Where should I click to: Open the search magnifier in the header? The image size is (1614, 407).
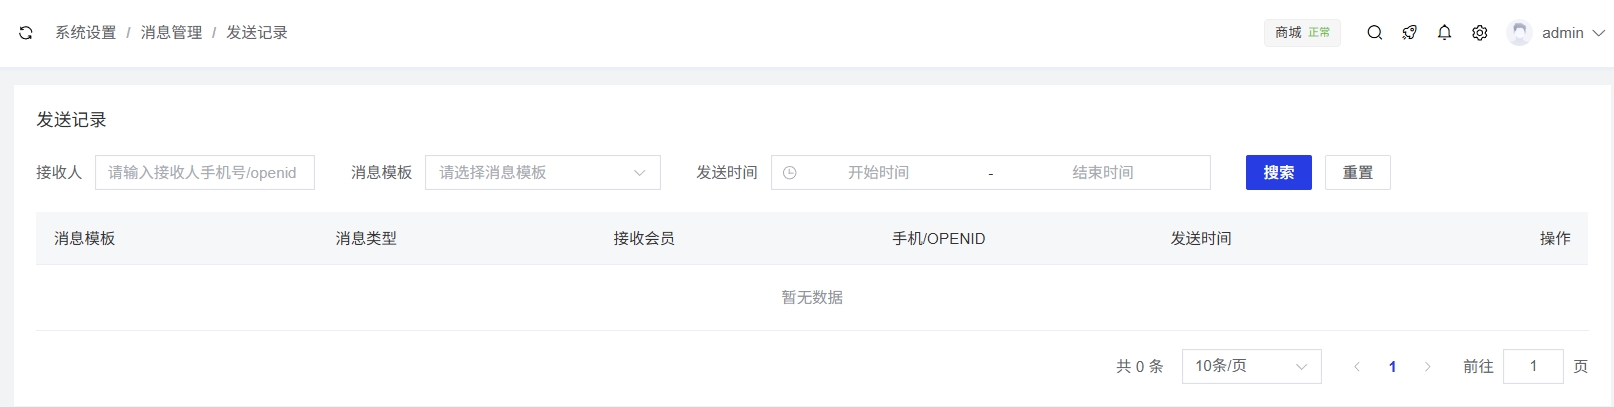coord(1375,33)
